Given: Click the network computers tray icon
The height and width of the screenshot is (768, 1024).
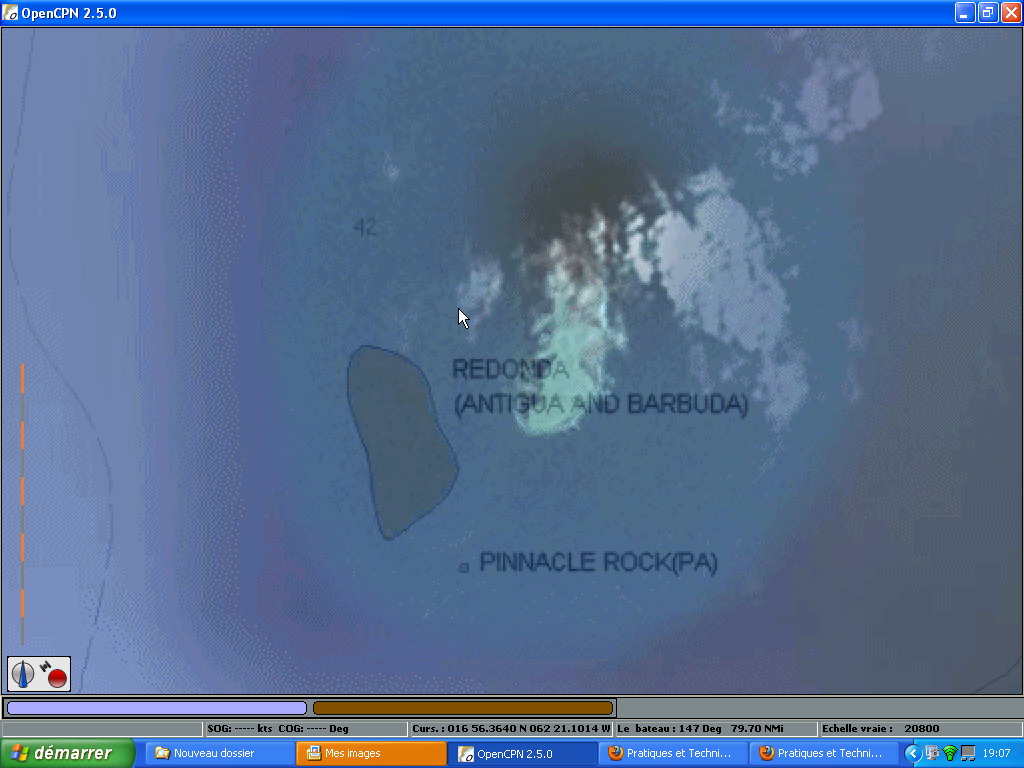Looking at the screenshot, I should (x=932, y=753).
